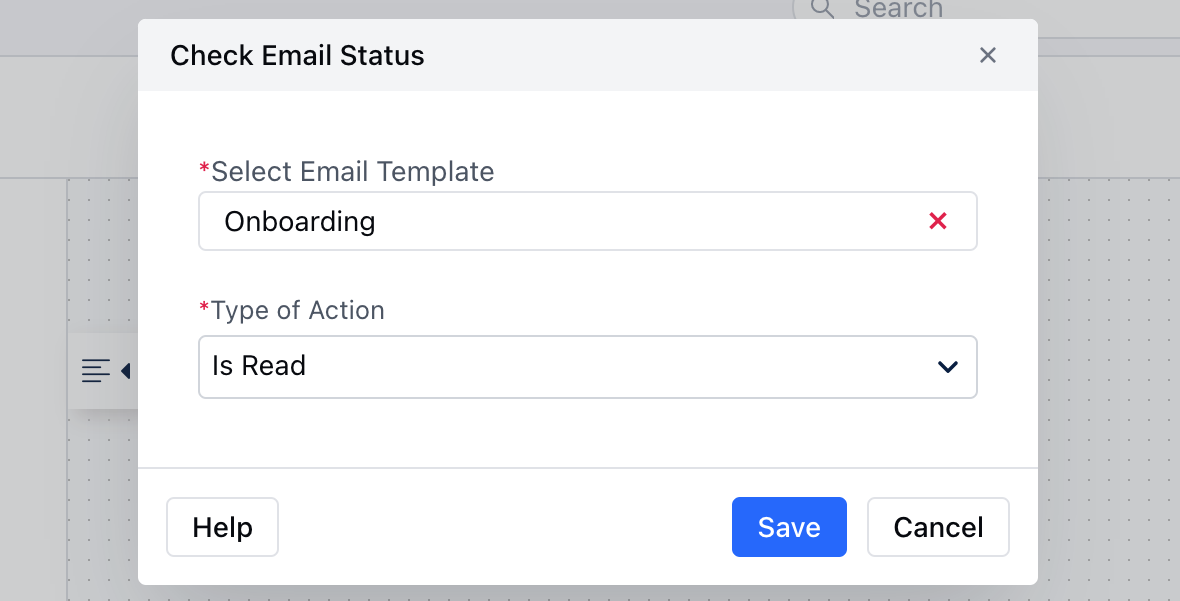The height and width of the screenshot is (601, 1180).
Task: Click the Select Email Template label
Action: [x=352, y=171]
